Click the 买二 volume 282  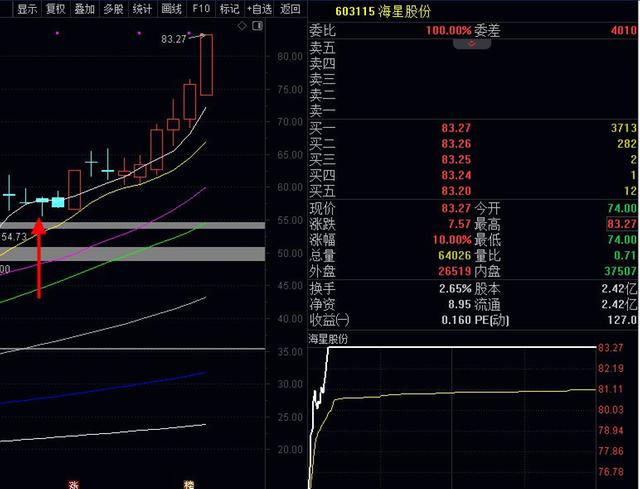627,144
